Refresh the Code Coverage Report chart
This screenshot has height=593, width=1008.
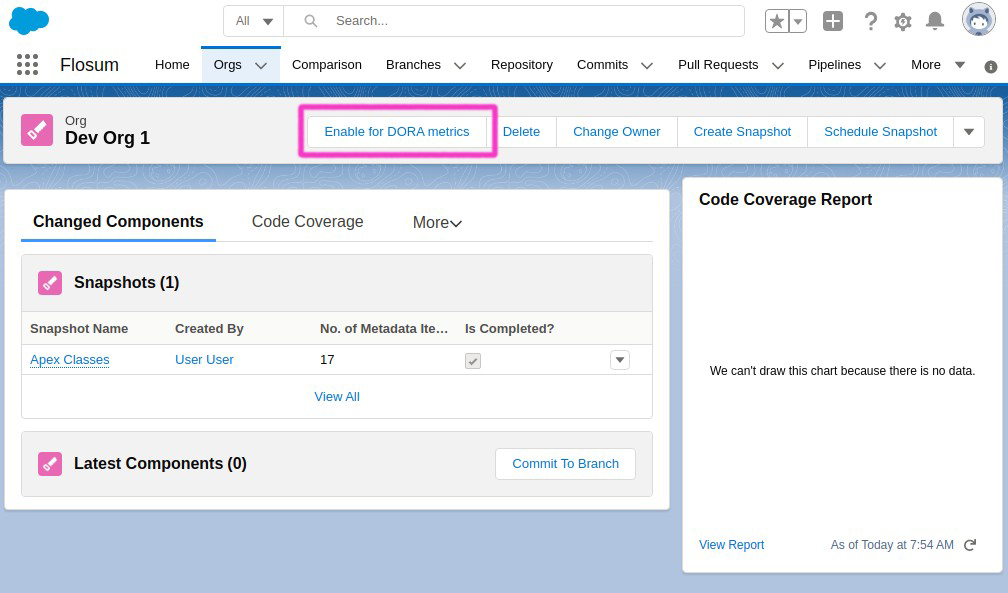click(x=970, y=545)
